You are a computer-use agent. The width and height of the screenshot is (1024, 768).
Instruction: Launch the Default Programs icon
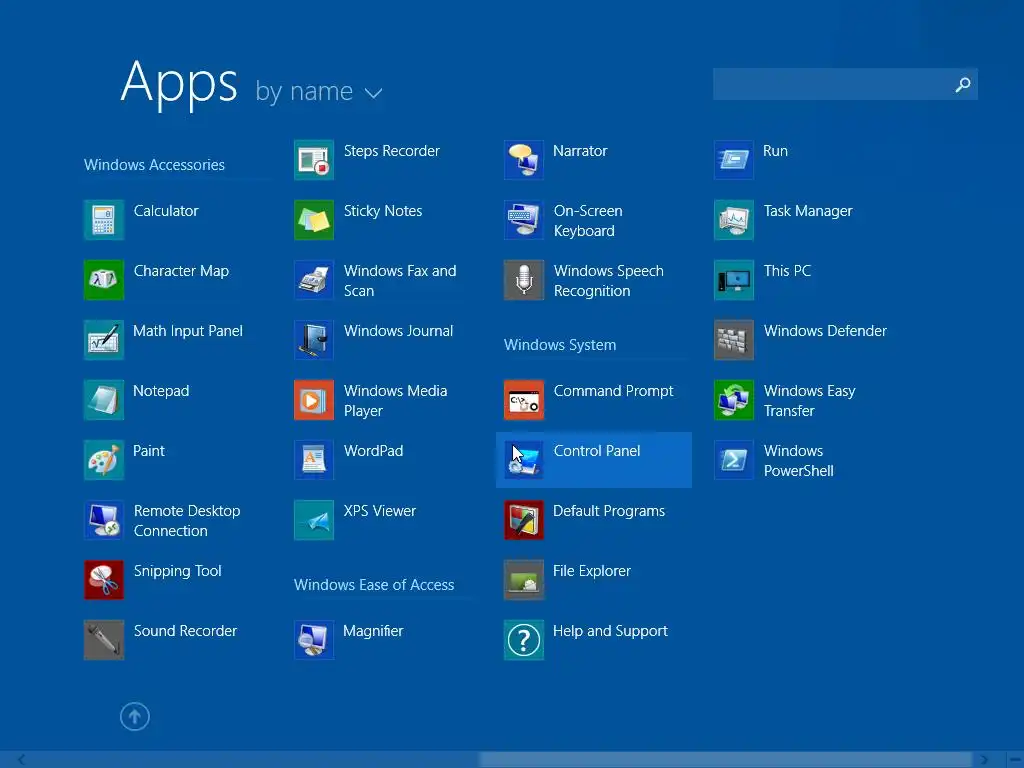[524, 520]
